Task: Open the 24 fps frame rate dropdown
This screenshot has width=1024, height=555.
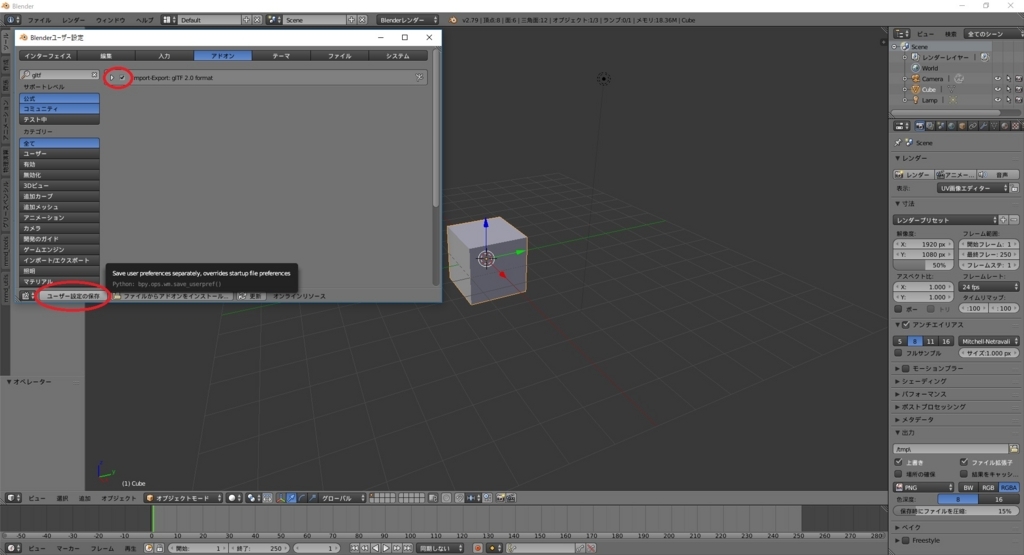Action: [989, 287]
